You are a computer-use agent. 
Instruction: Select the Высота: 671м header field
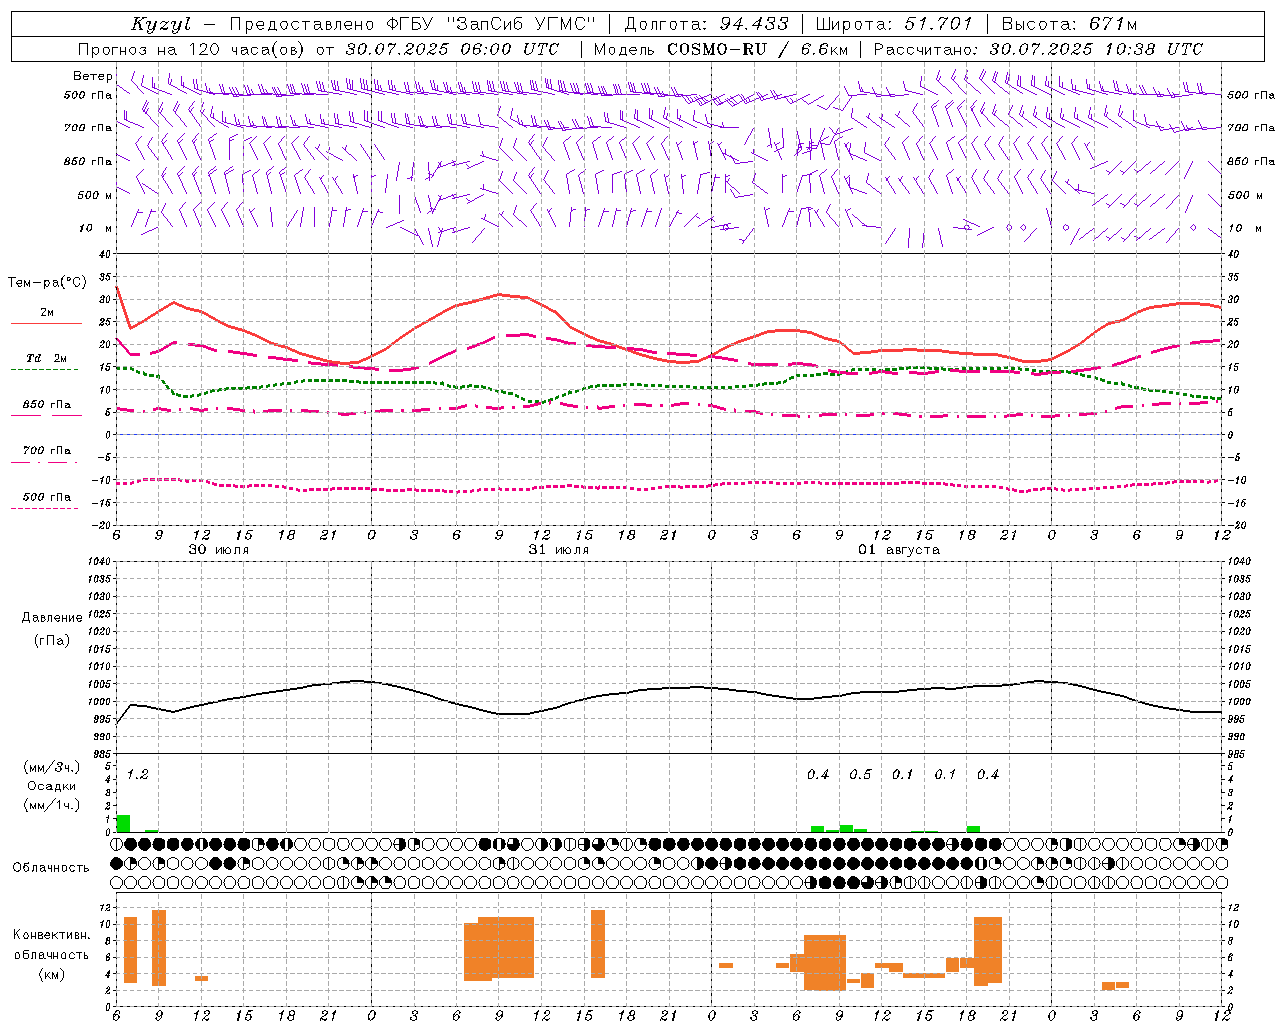click(1069, 24)
